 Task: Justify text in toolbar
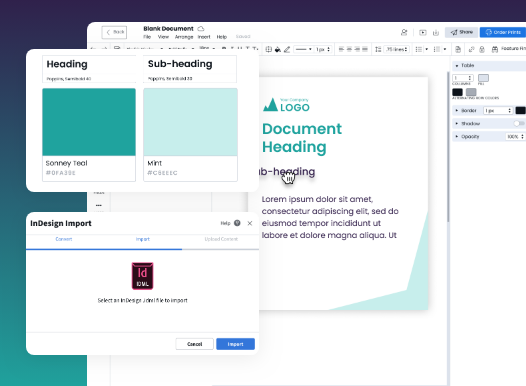(365, 49)
